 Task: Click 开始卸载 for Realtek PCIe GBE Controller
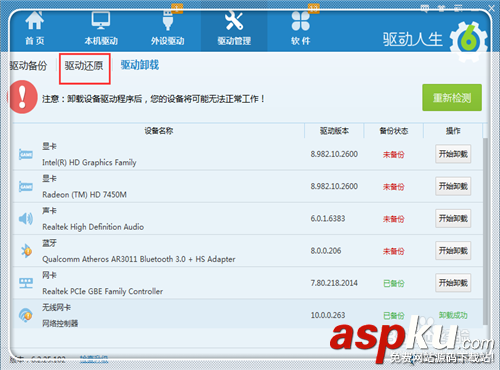point(453,283)
